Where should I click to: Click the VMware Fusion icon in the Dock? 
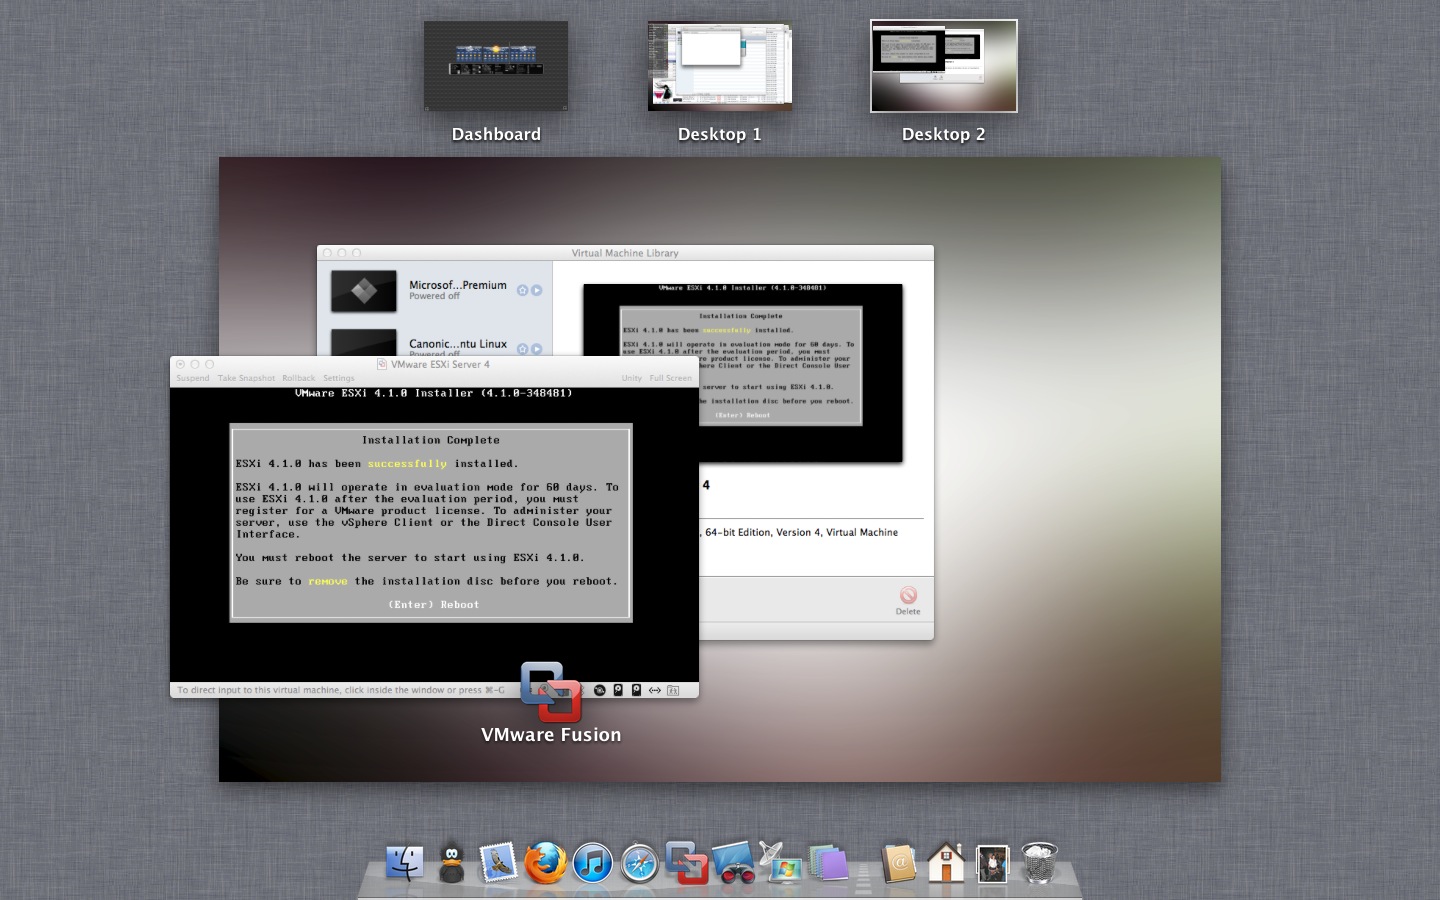(x=687, y=863)
